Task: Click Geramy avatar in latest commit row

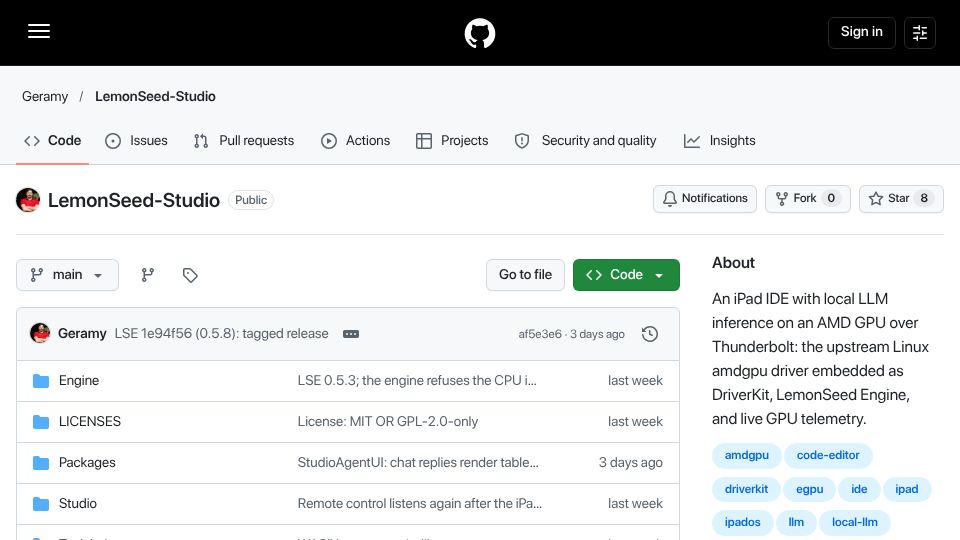Action: [40, 334]
